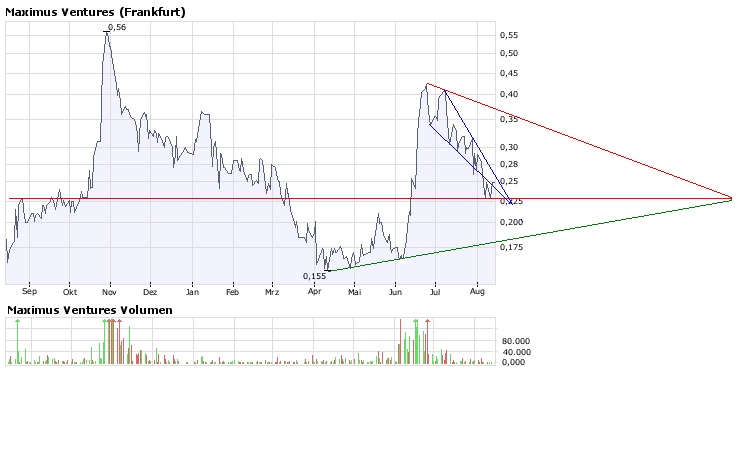Click the Feb month label

coord(233,292)
